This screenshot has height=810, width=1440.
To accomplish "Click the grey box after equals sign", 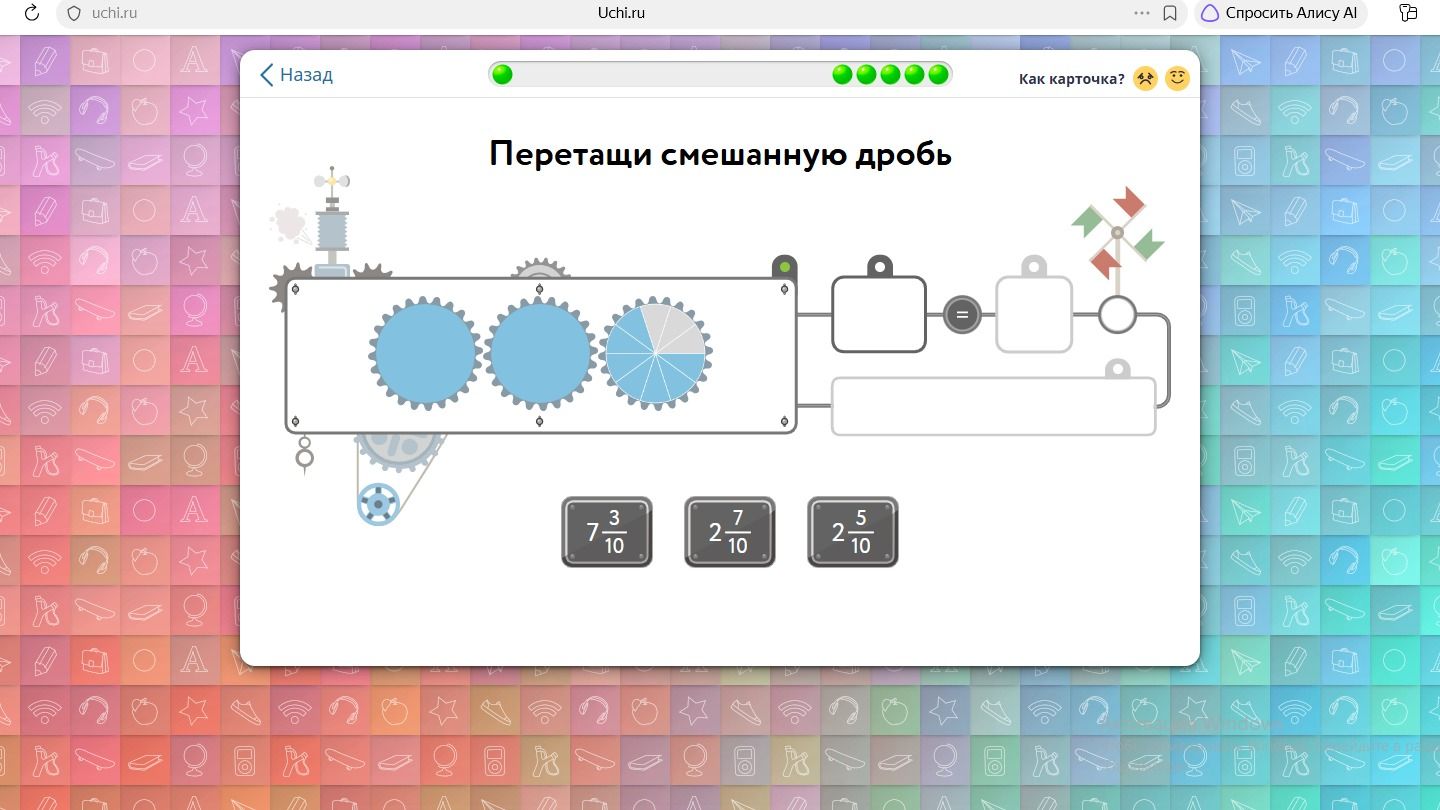I will (x=1034, y=314).
